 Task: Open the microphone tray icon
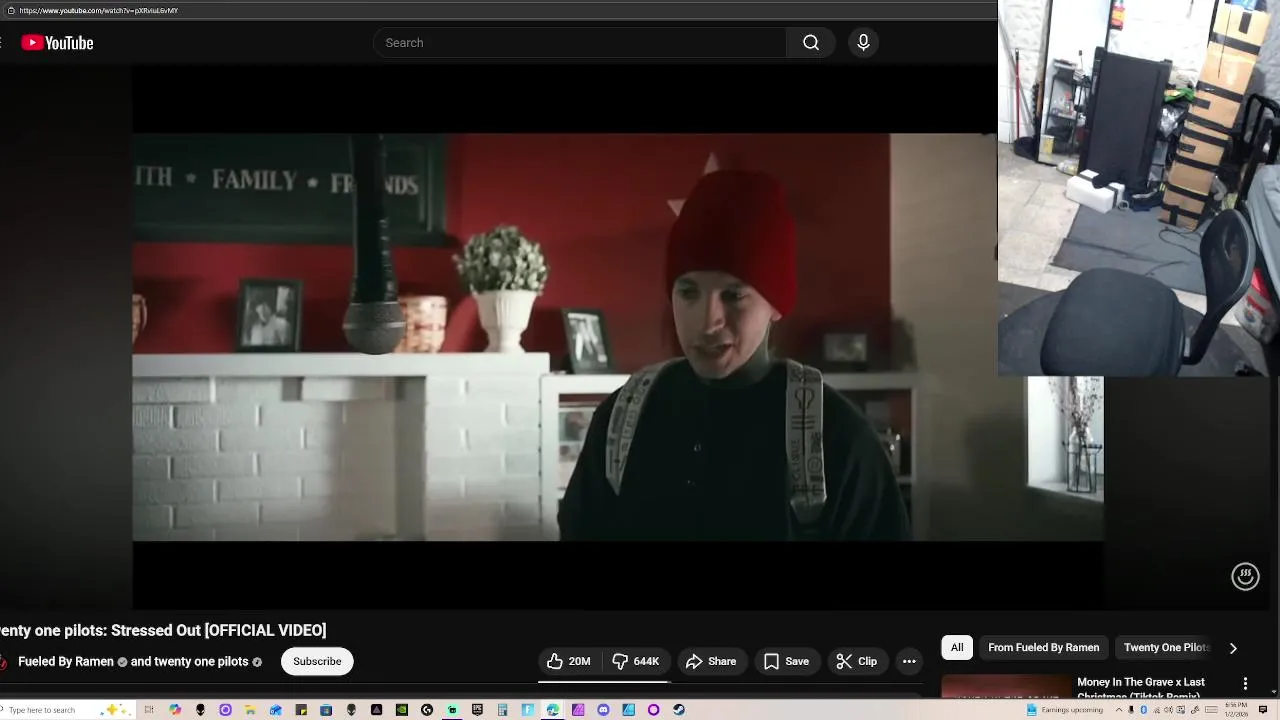coord(1131,710)
